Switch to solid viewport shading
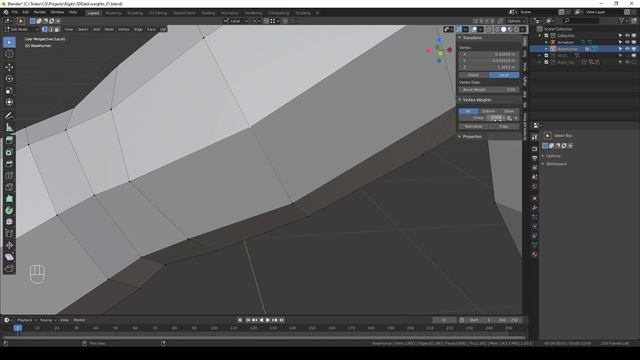Image resolution: width=640 pixels, height=360 pixels. 504,29
